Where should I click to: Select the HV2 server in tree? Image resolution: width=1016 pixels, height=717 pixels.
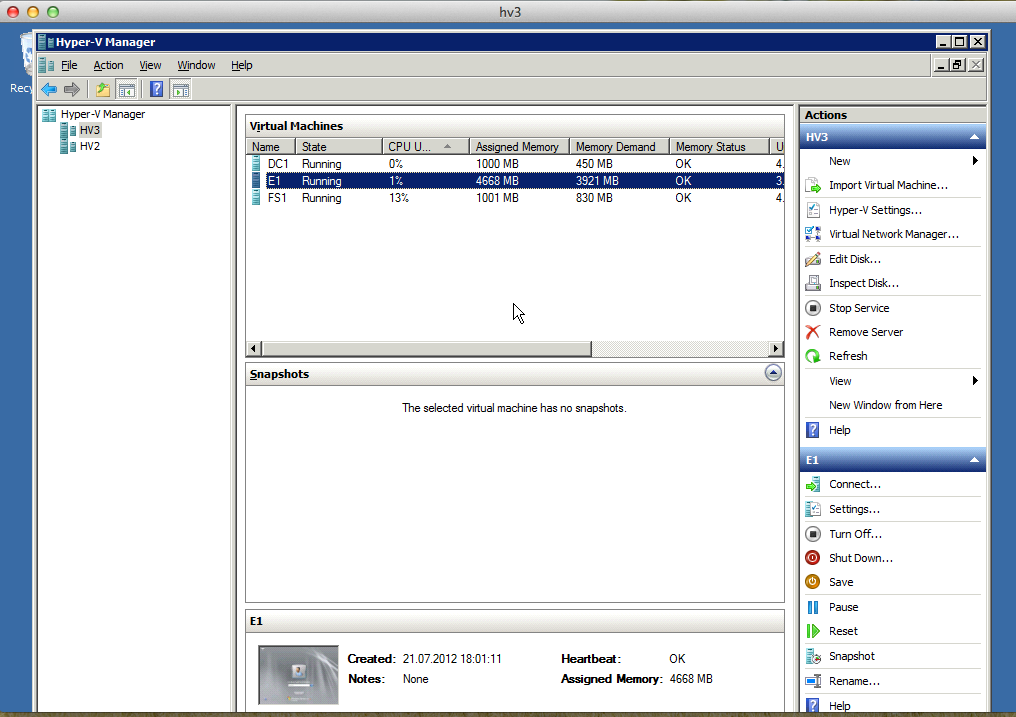click(x=89, y=146)
